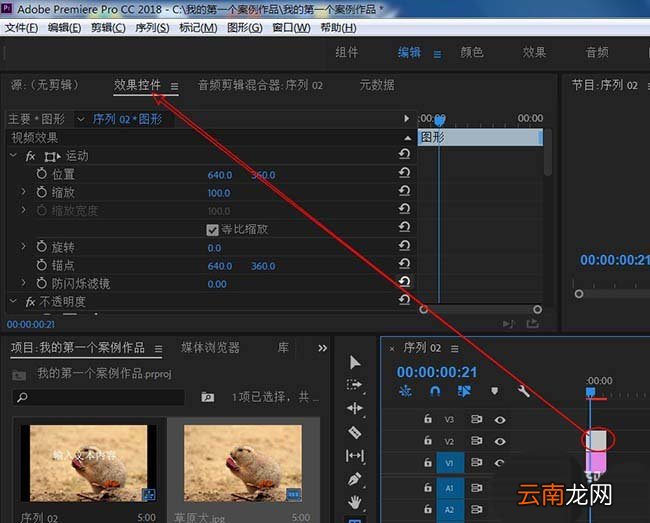
Task: Open the 音频剪辑混合器 tab
Action: 260,85
